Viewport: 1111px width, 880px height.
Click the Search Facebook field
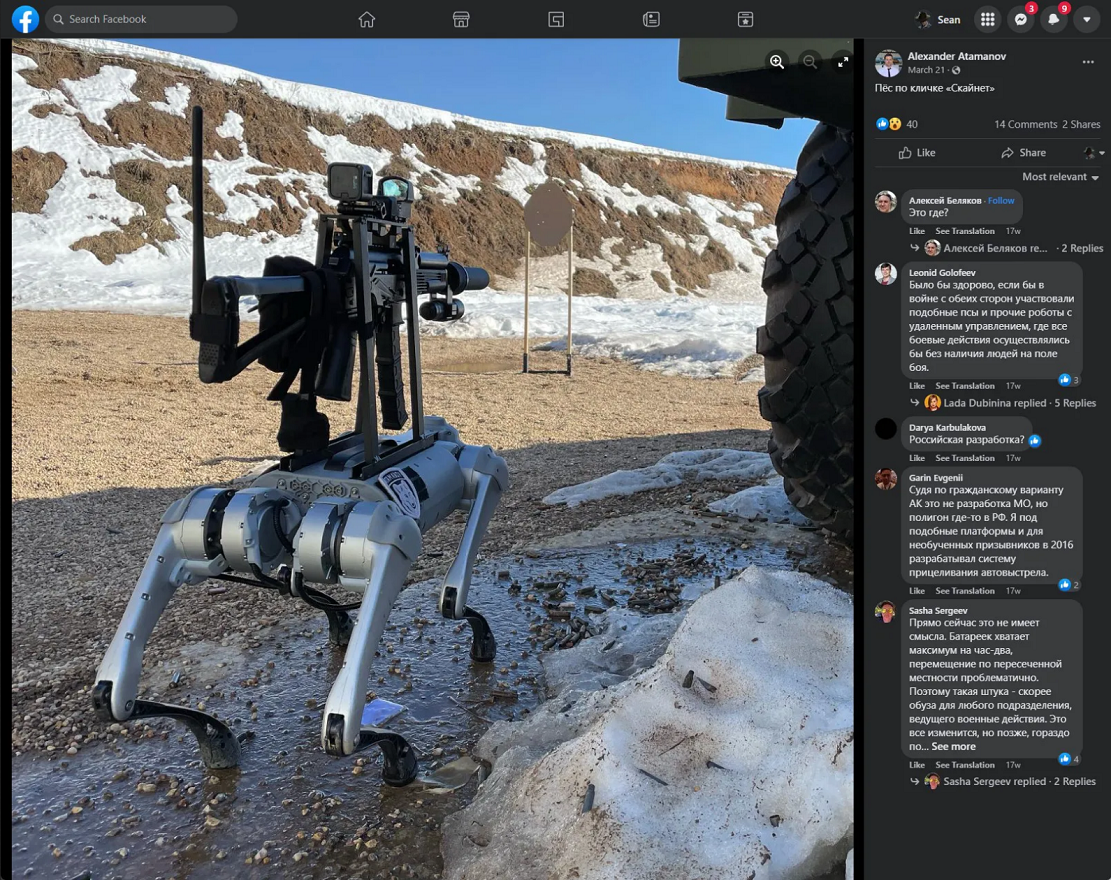pyautogui.click(x=140, y=19)
